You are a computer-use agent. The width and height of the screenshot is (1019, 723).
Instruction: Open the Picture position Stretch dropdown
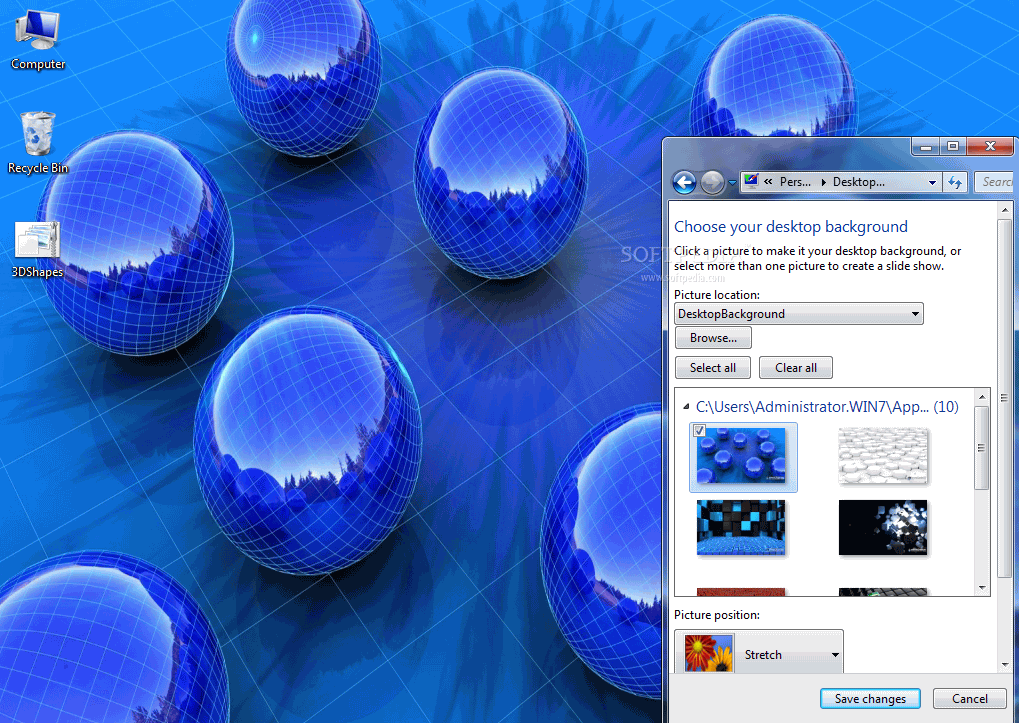(758, 652)
